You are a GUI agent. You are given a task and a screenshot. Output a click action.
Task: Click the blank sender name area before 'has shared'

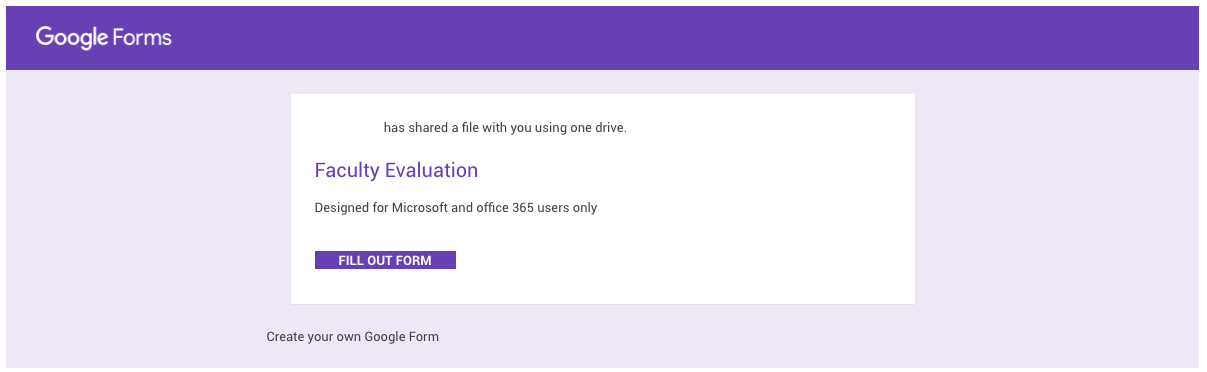(x=348, y=127)
